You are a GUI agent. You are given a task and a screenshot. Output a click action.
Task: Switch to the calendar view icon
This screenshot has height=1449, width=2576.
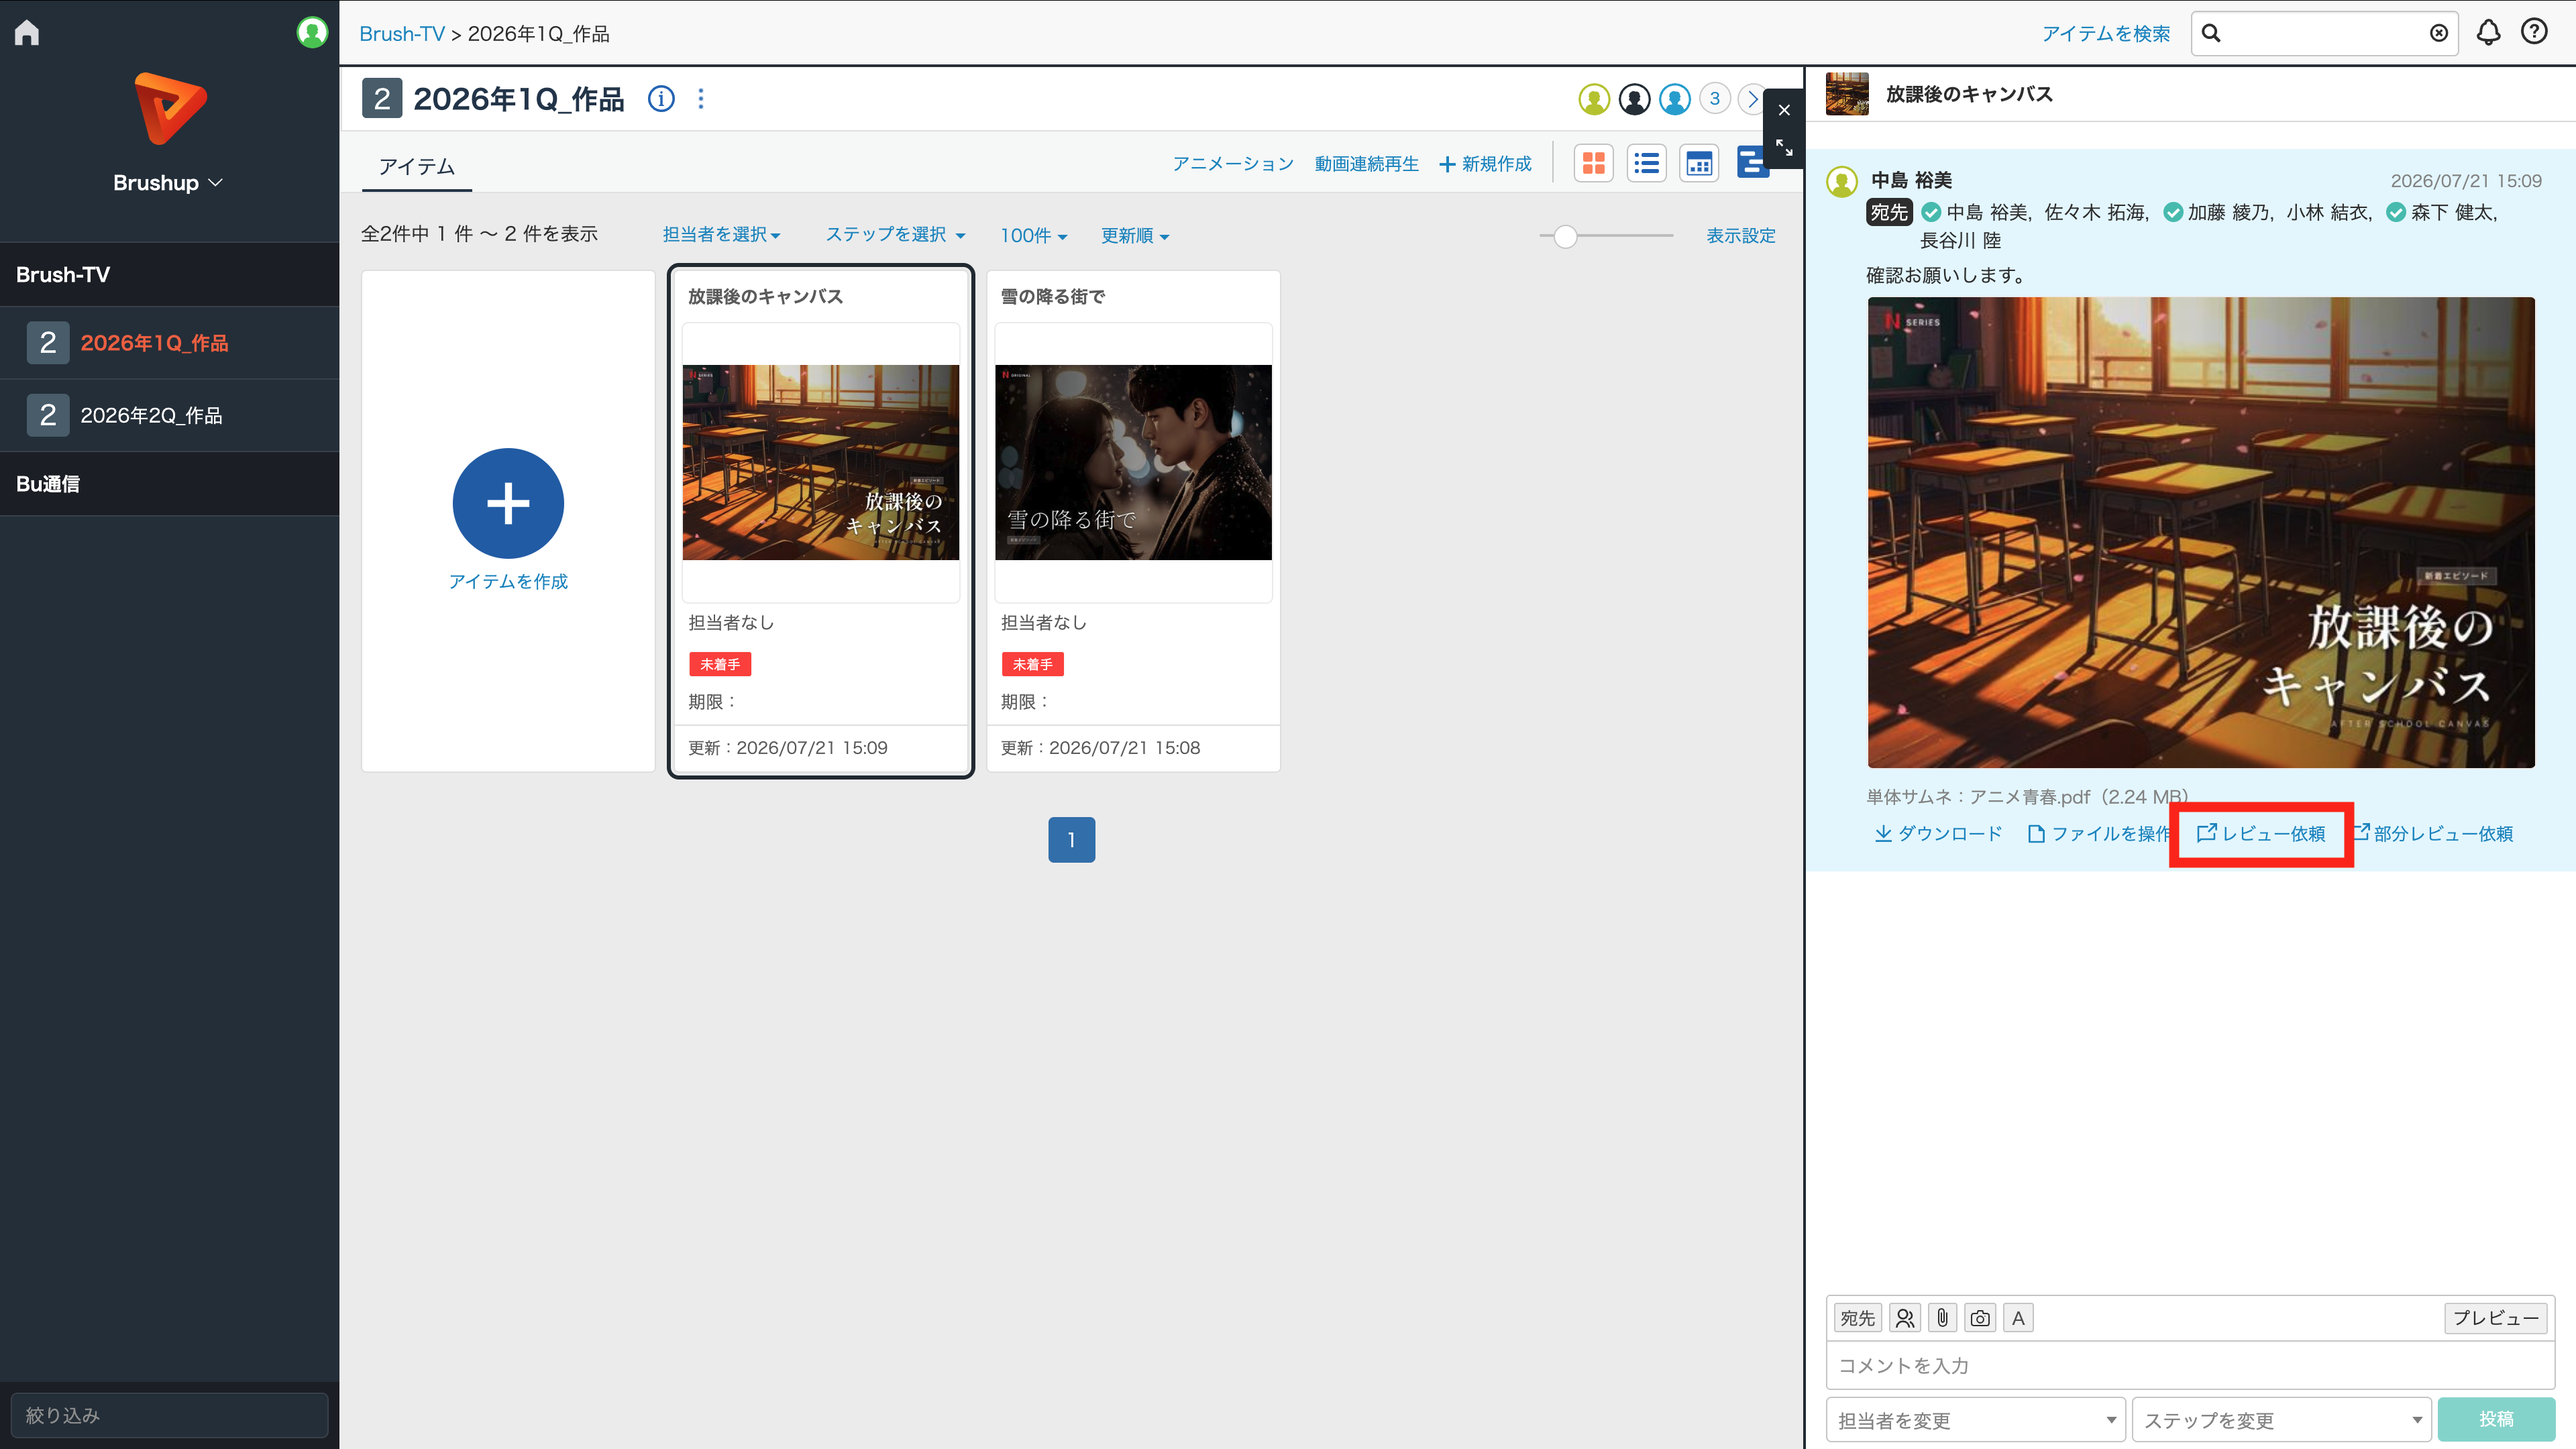[x=1699, y=163]
